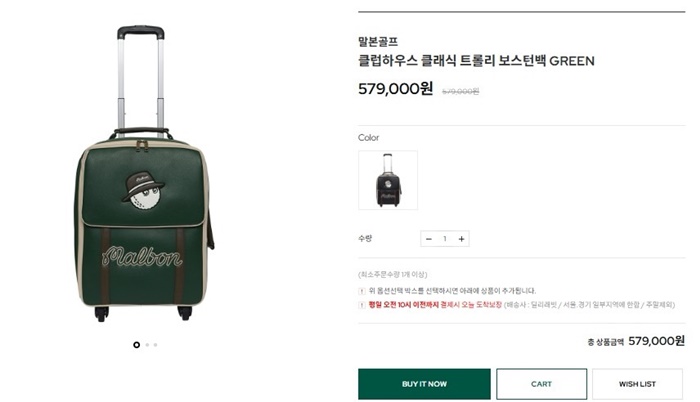
Task: Jump to the third carousel dot
Action: pyautogui.click(x=155, y=345)
